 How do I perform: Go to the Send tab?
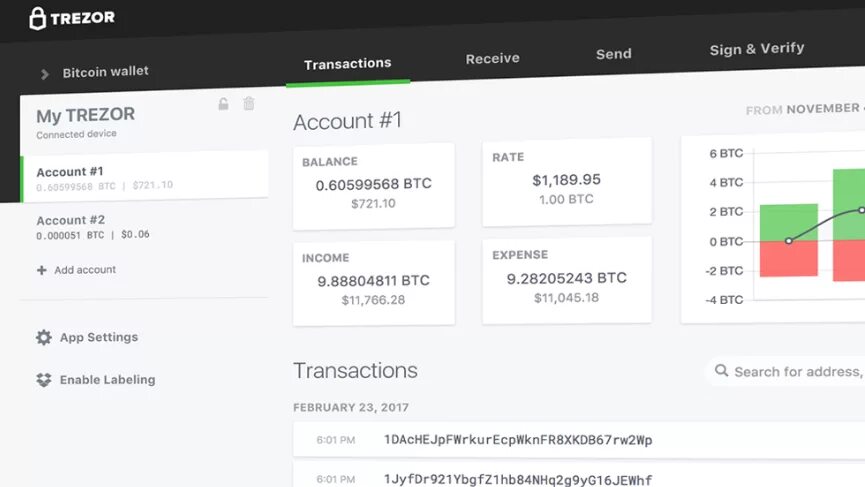point(613,54)
